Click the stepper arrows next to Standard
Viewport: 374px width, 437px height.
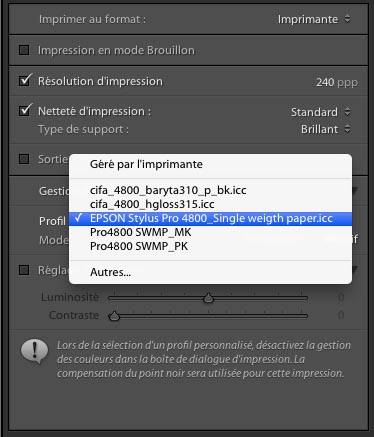pyautogui.click(x=347, y=112)
